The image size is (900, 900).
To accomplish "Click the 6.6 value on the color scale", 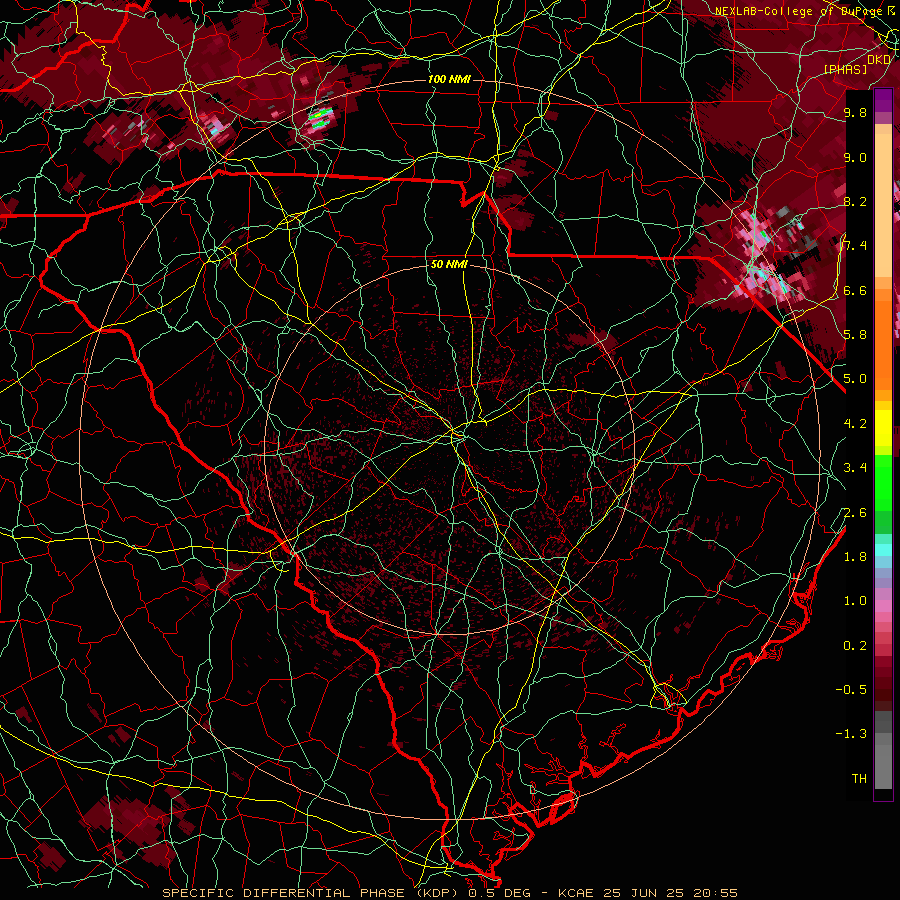I will [855, 291].
